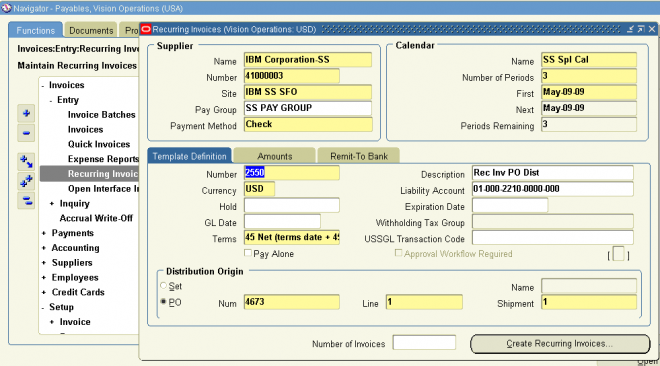660x366 pixels.
Task: Select Open Interface tree item
Action: tap(103, 188)
